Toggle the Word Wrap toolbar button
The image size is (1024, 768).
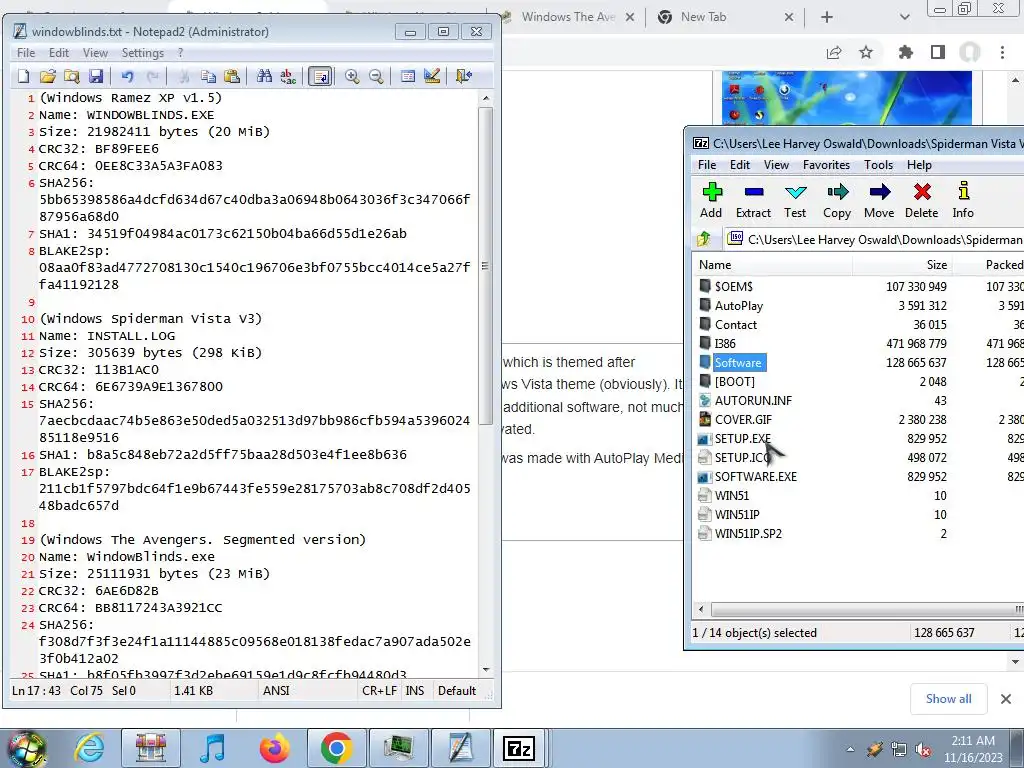(x=320, y=76)
